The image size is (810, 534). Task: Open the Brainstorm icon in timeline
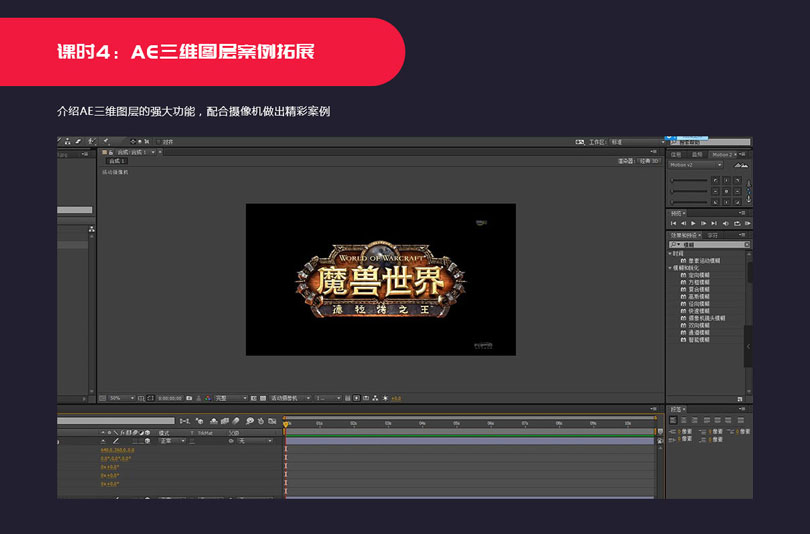(250, 421)
